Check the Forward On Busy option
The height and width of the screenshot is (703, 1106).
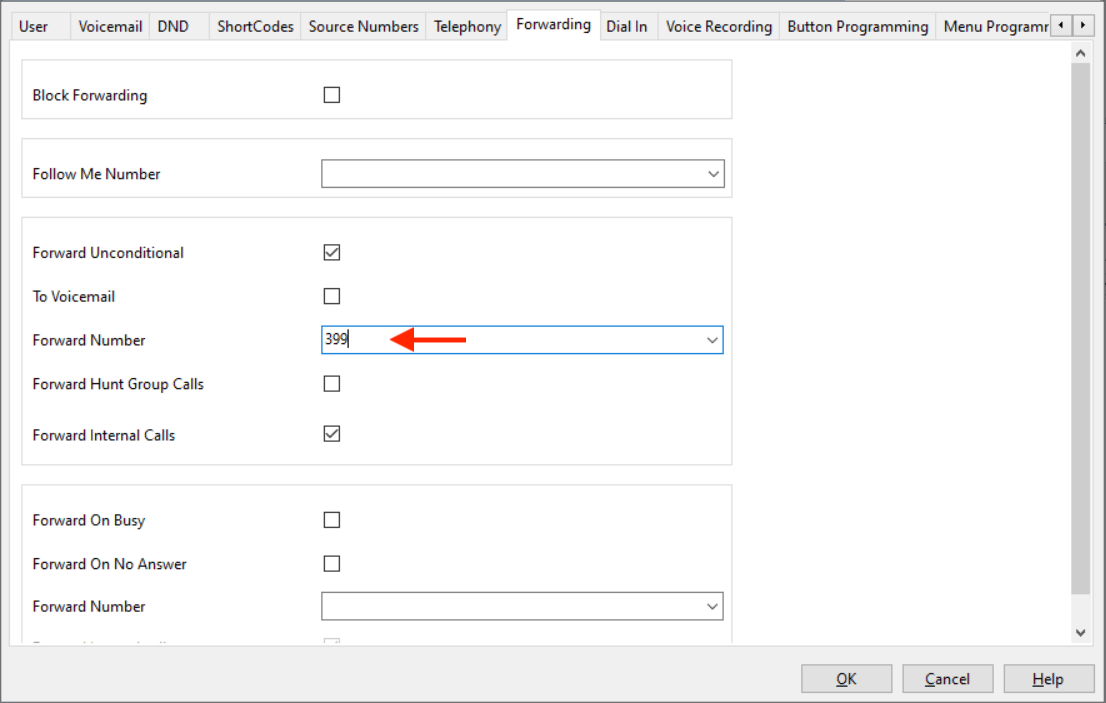[332, 520]
